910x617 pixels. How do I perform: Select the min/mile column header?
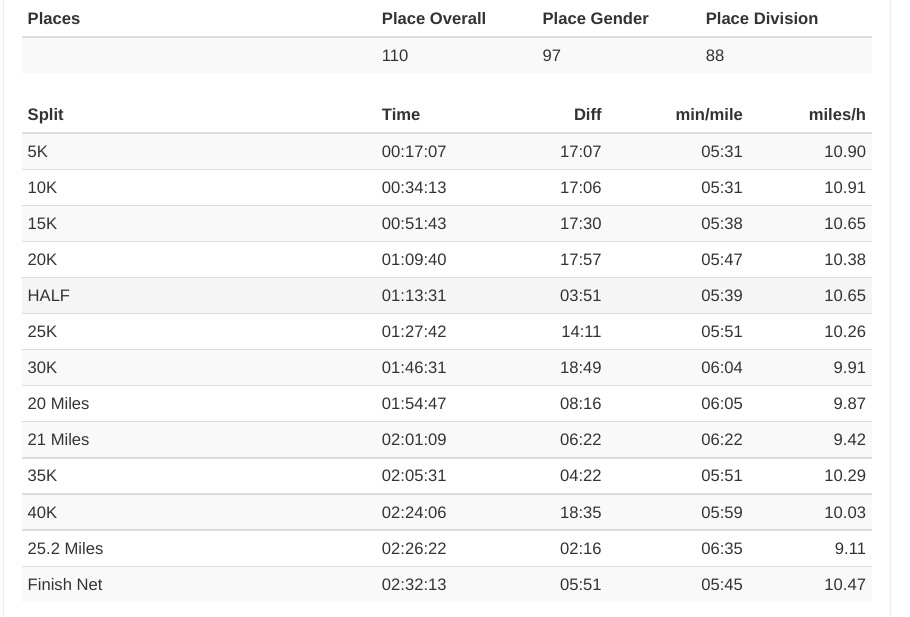[x=709, y=114]
